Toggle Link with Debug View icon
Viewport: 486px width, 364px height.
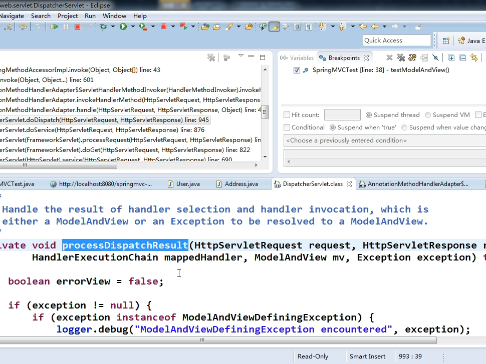click(474, 58)
